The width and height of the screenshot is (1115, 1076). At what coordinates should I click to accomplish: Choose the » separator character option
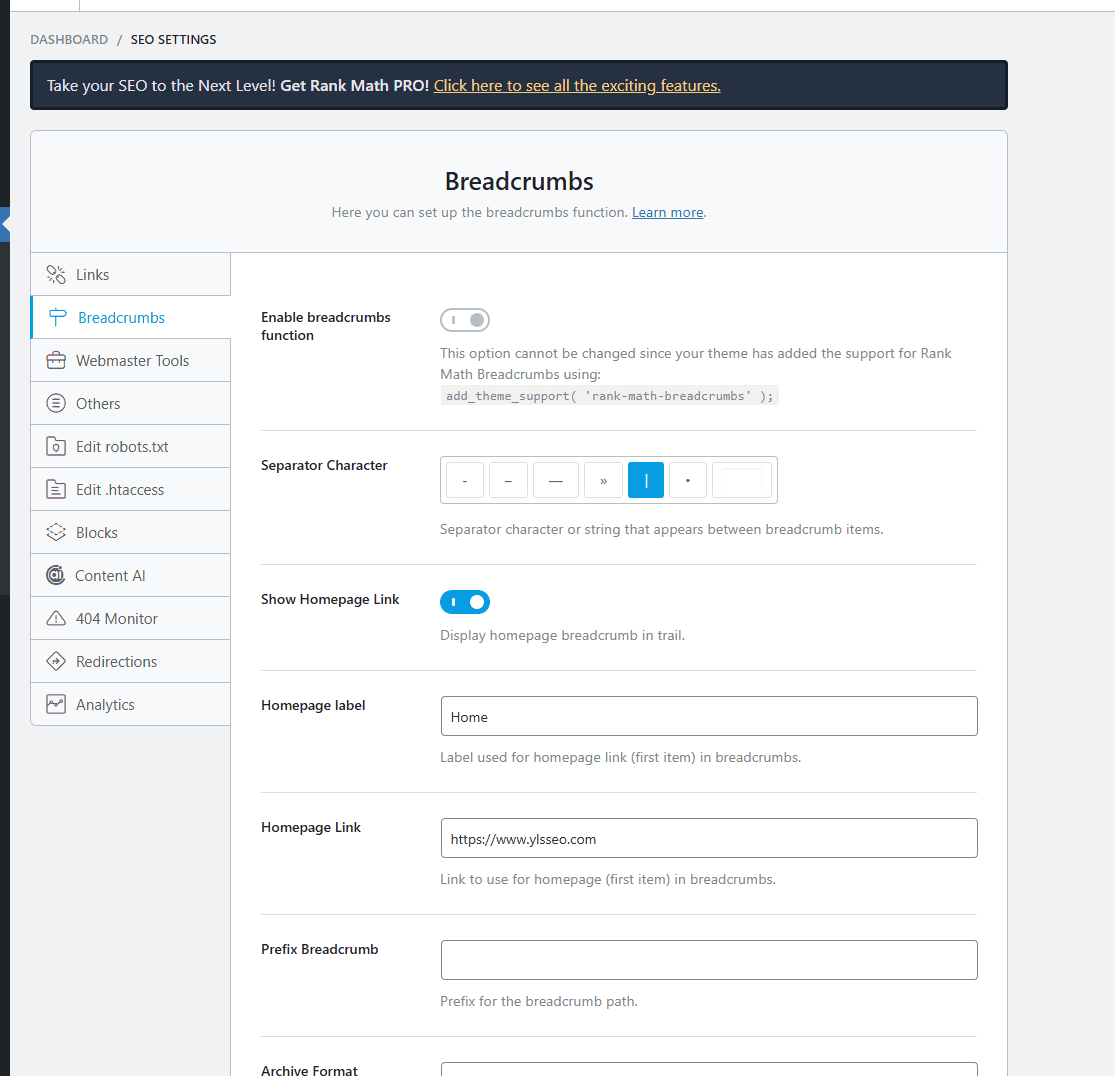(x=603, y=481)
